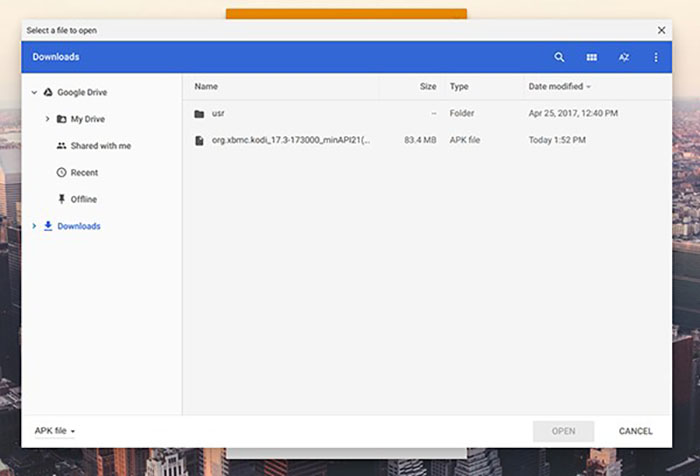Click the Google Drive triangle icon
The width and height of the screenshot is (700, 476).
pos(48,92)
